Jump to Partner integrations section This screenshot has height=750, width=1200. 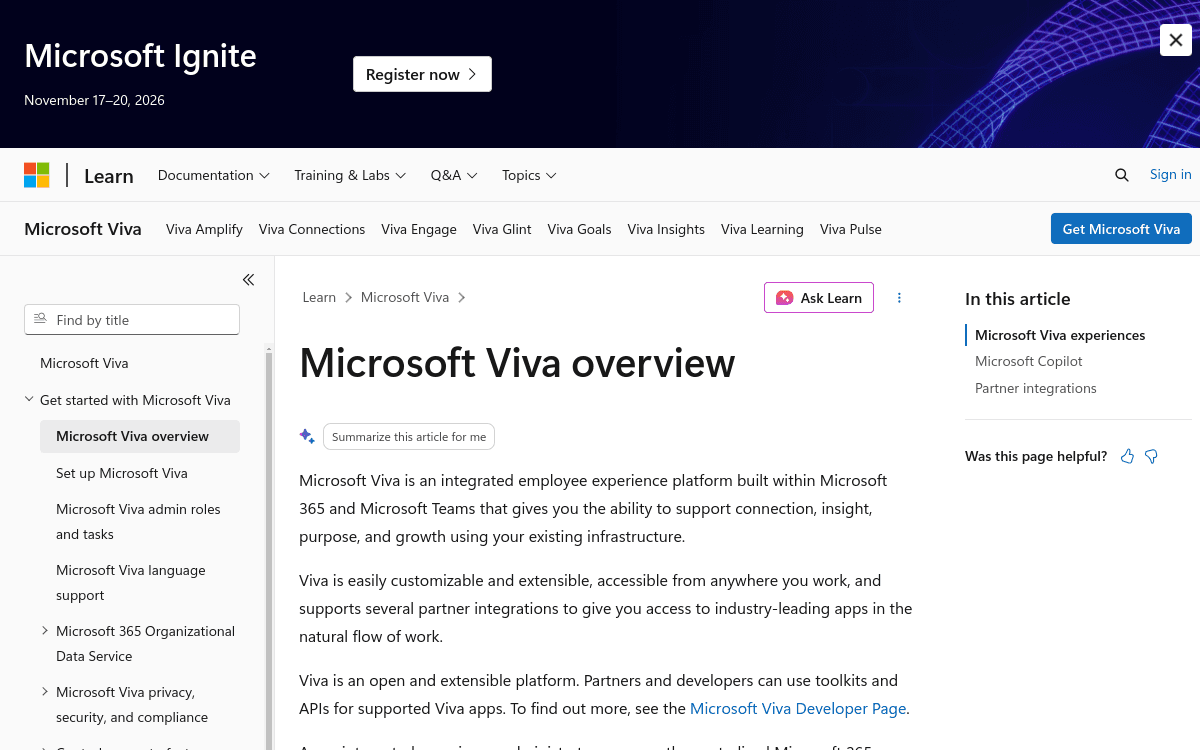pyautogui.click(x=1036, y=388)
